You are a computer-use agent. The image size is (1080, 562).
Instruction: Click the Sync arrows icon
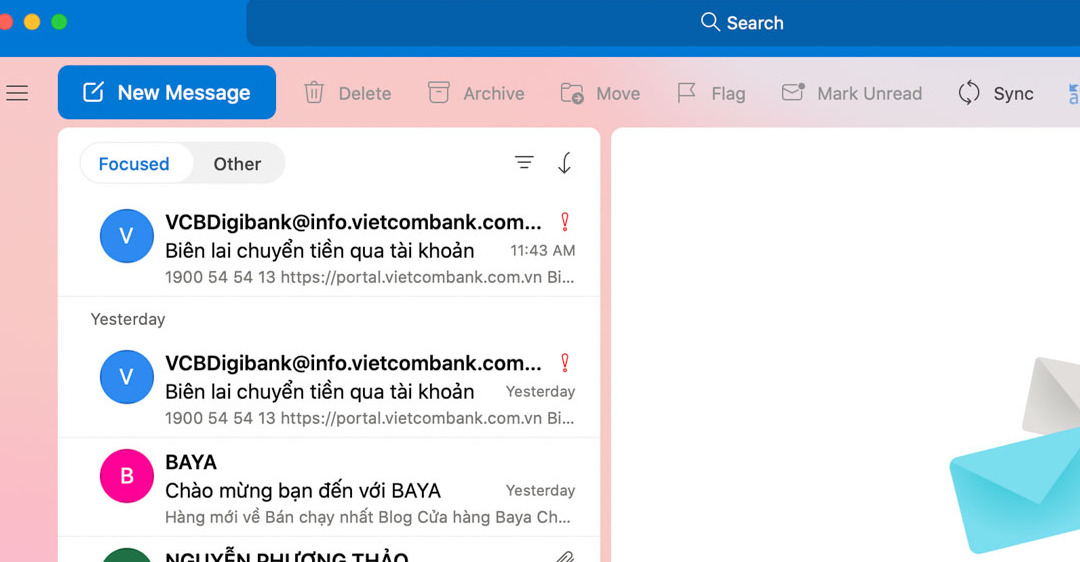click(968, 92)
